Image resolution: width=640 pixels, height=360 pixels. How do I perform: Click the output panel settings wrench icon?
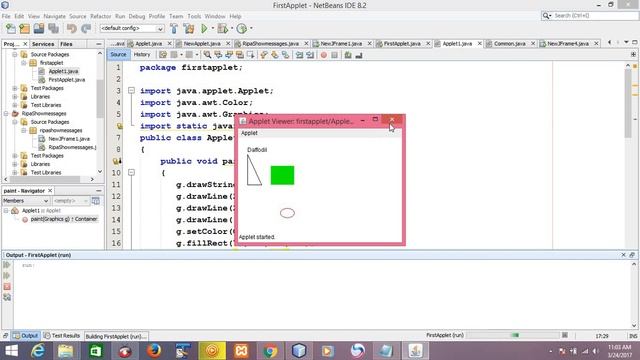[x=7, y=297]
